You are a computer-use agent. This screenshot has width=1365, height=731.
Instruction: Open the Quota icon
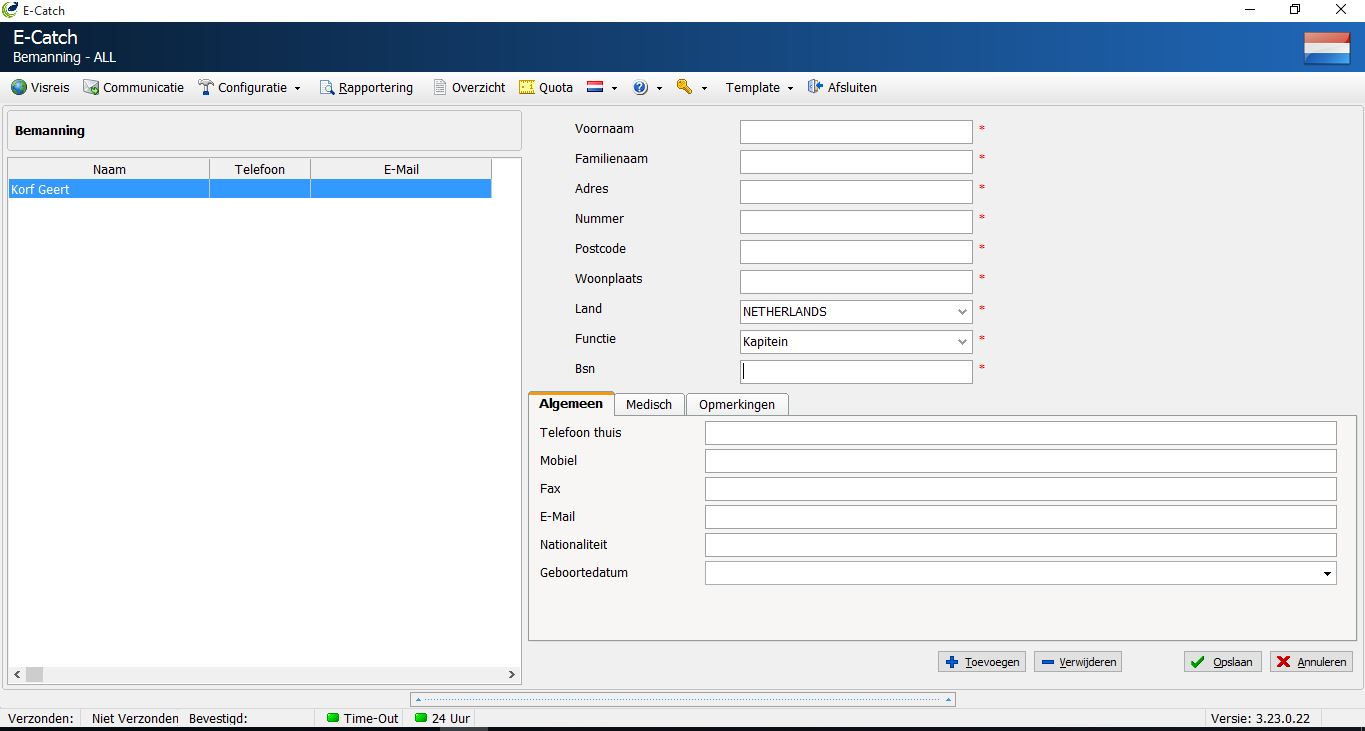527,88
